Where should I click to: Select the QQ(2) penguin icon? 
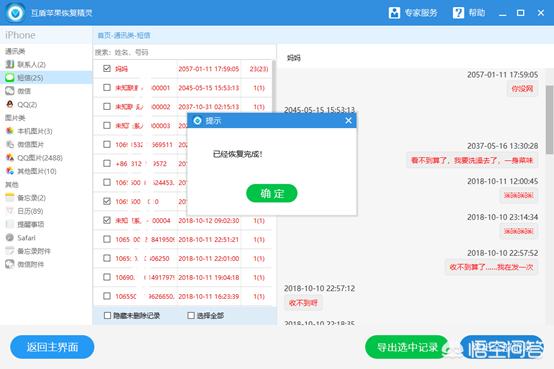pyautogui.click(x=10, y=104)
